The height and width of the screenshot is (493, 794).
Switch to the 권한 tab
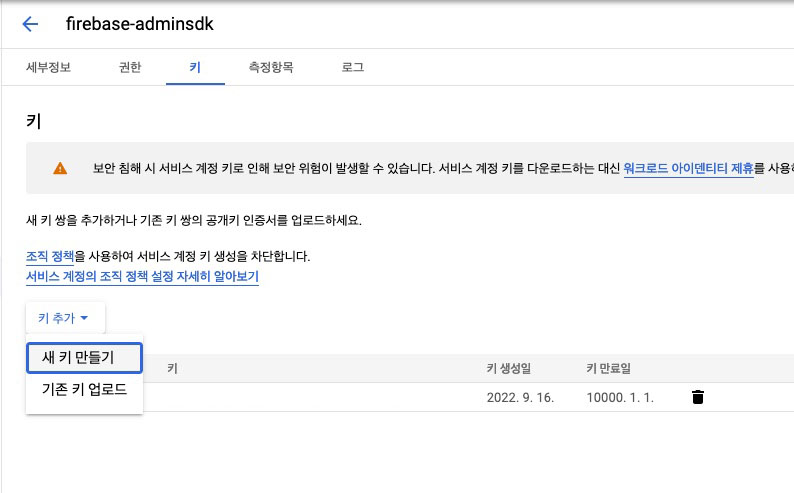(x=130, y=67)
